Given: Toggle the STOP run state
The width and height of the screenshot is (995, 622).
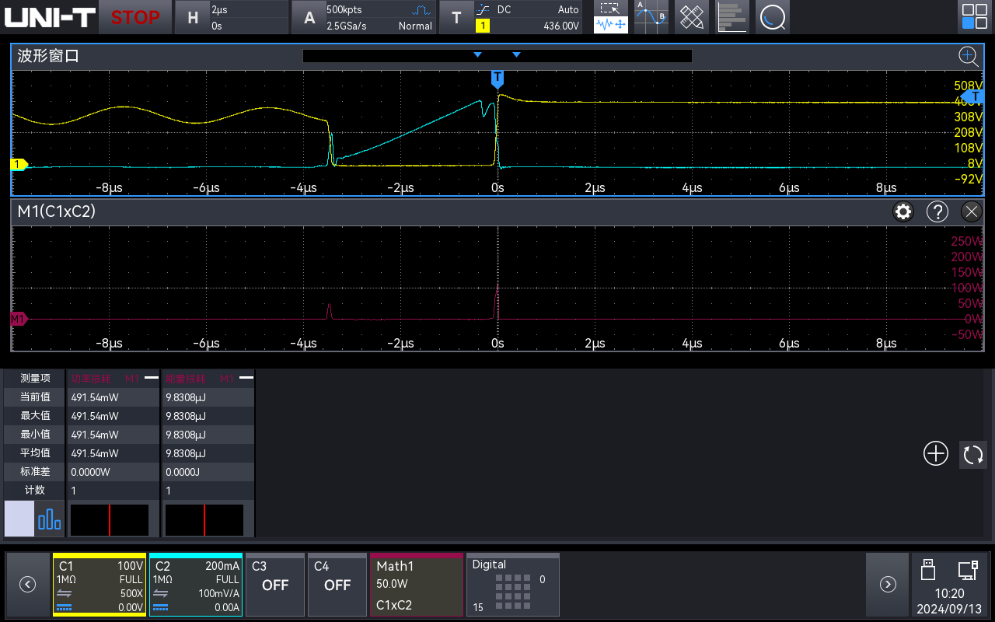Looking at the screenshot, I should 135,17.
